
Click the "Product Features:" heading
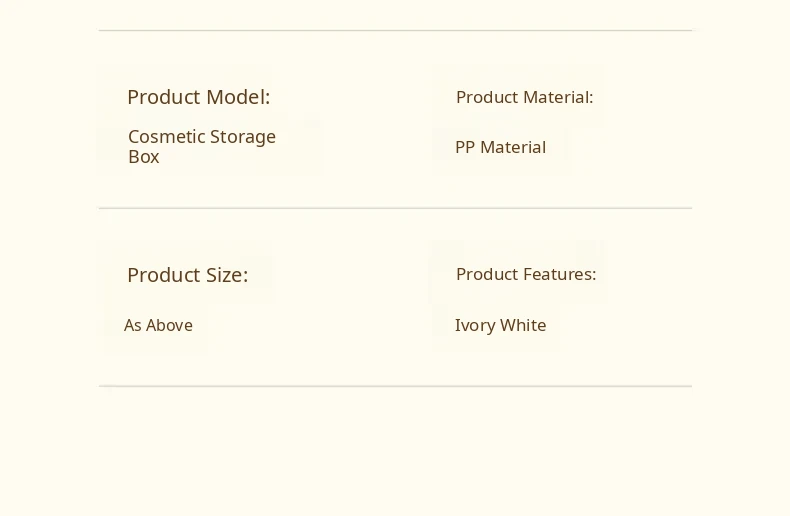point(526,274)
